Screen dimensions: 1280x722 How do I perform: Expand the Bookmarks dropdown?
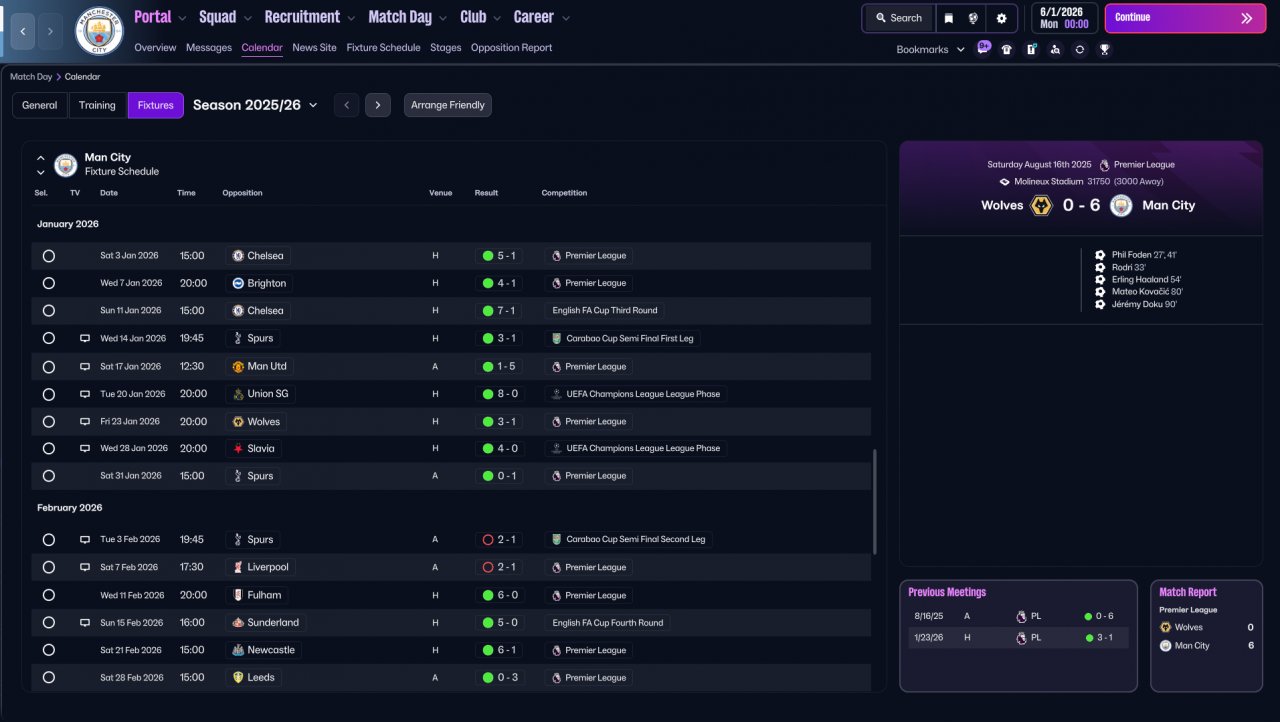coord(930,49)
